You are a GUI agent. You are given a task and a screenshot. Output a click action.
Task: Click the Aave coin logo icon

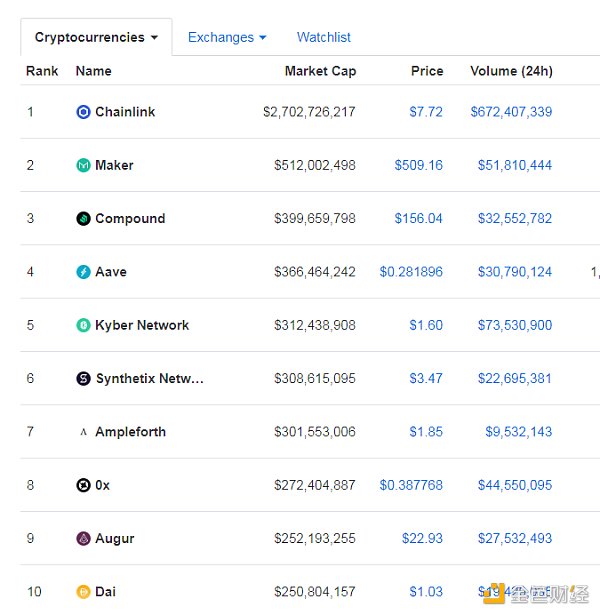coord(83,272)
